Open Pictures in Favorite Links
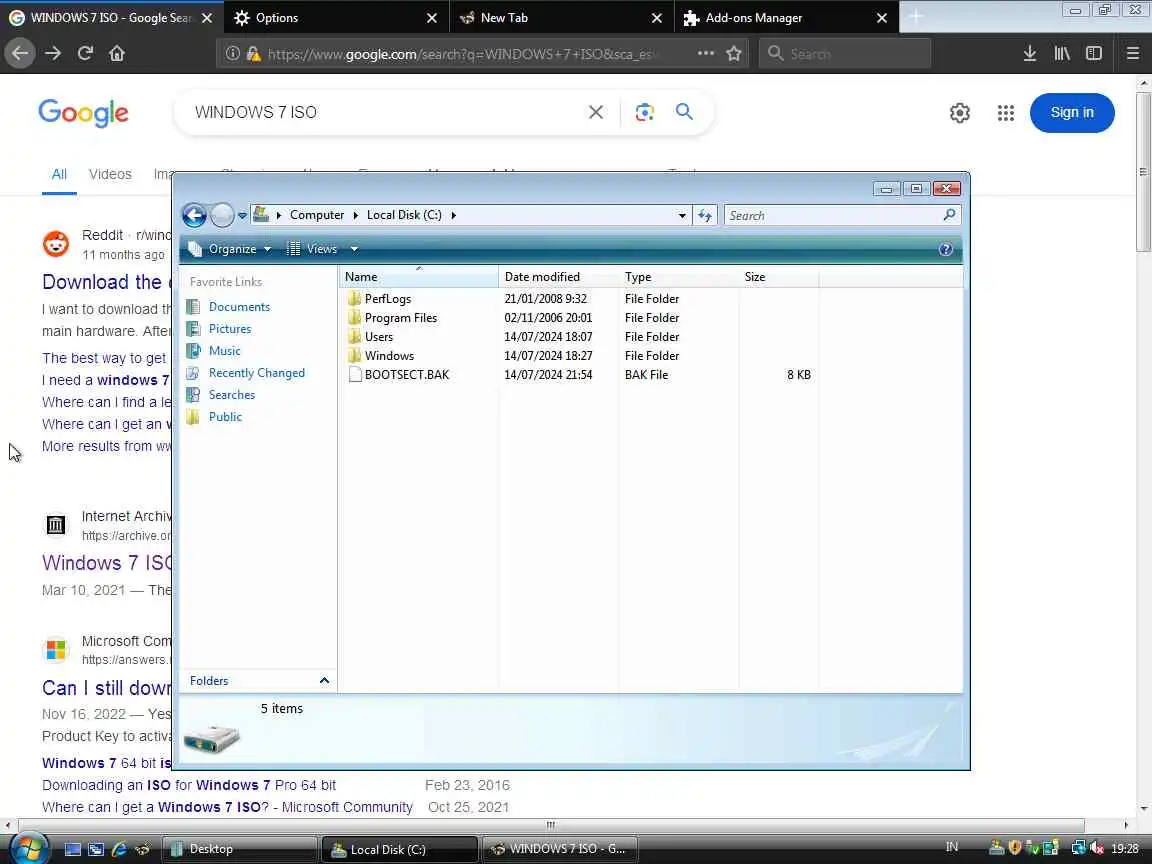1152x864 pixels. click(x=229, y=329)
